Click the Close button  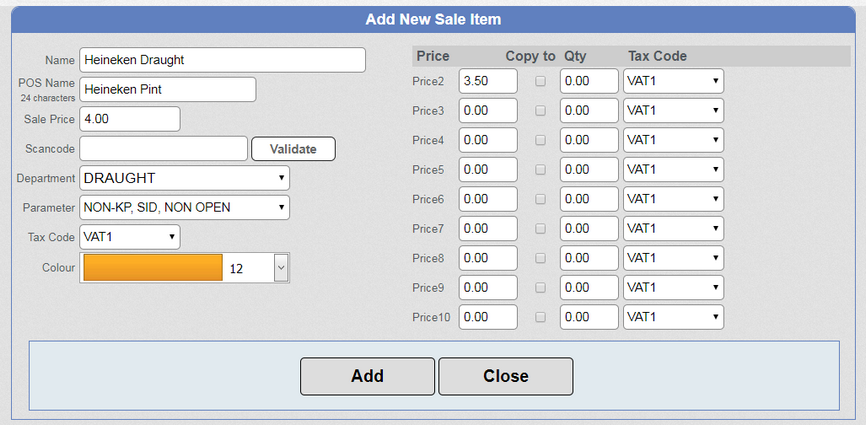(x=506, y=376)
